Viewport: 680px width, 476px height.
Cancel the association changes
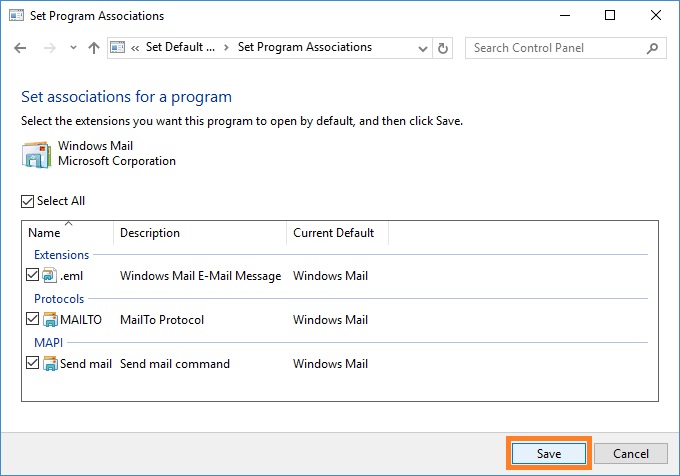(631, 453)
